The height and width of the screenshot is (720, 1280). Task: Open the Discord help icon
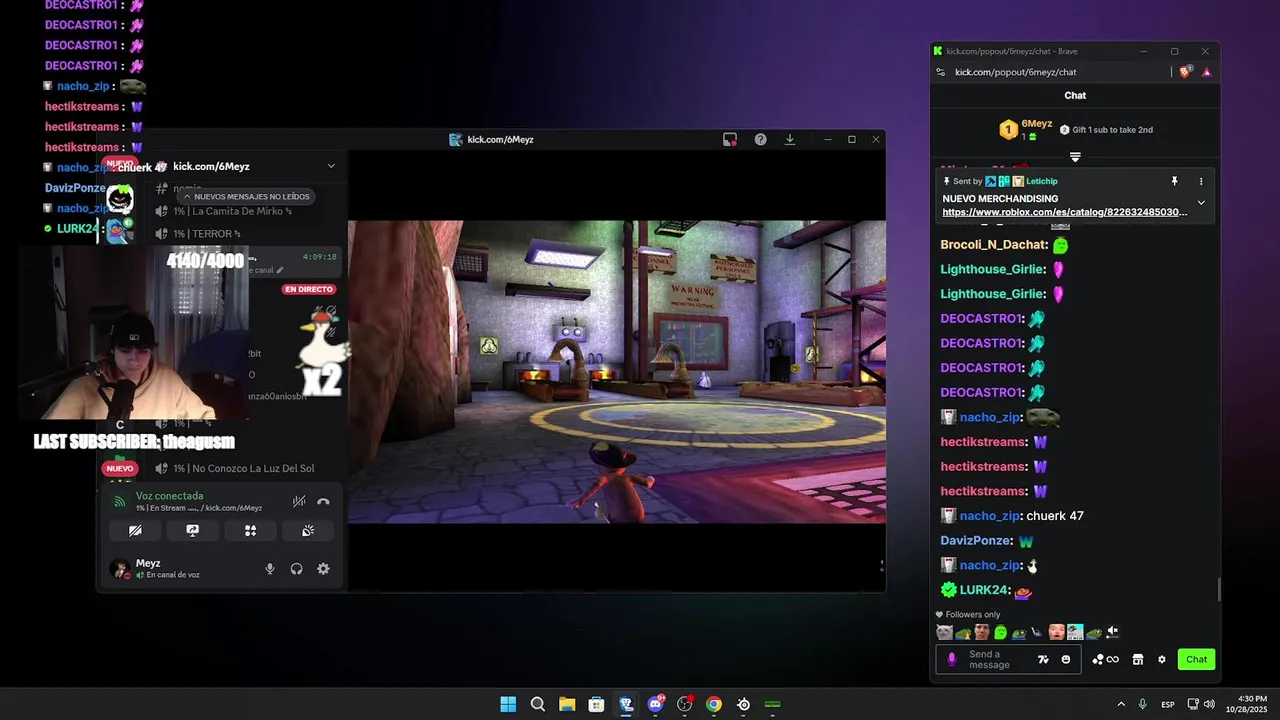(x=760, y=139)
